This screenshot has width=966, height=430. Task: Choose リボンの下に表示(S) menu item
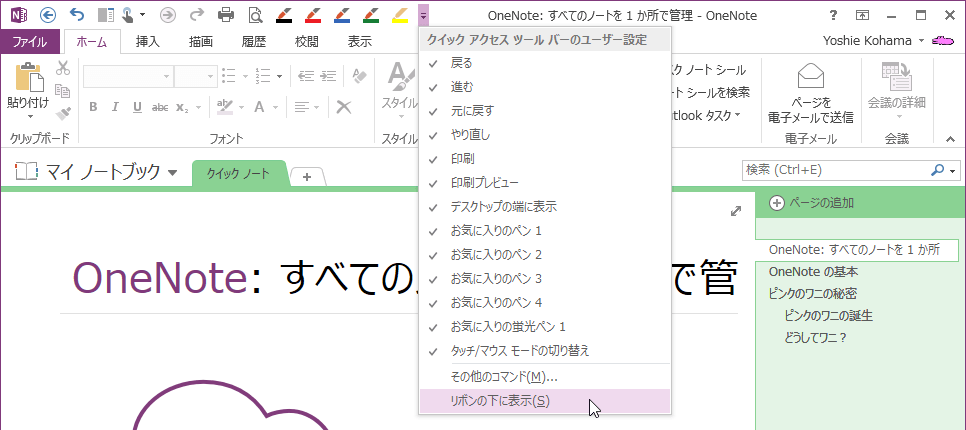(545, 401)
